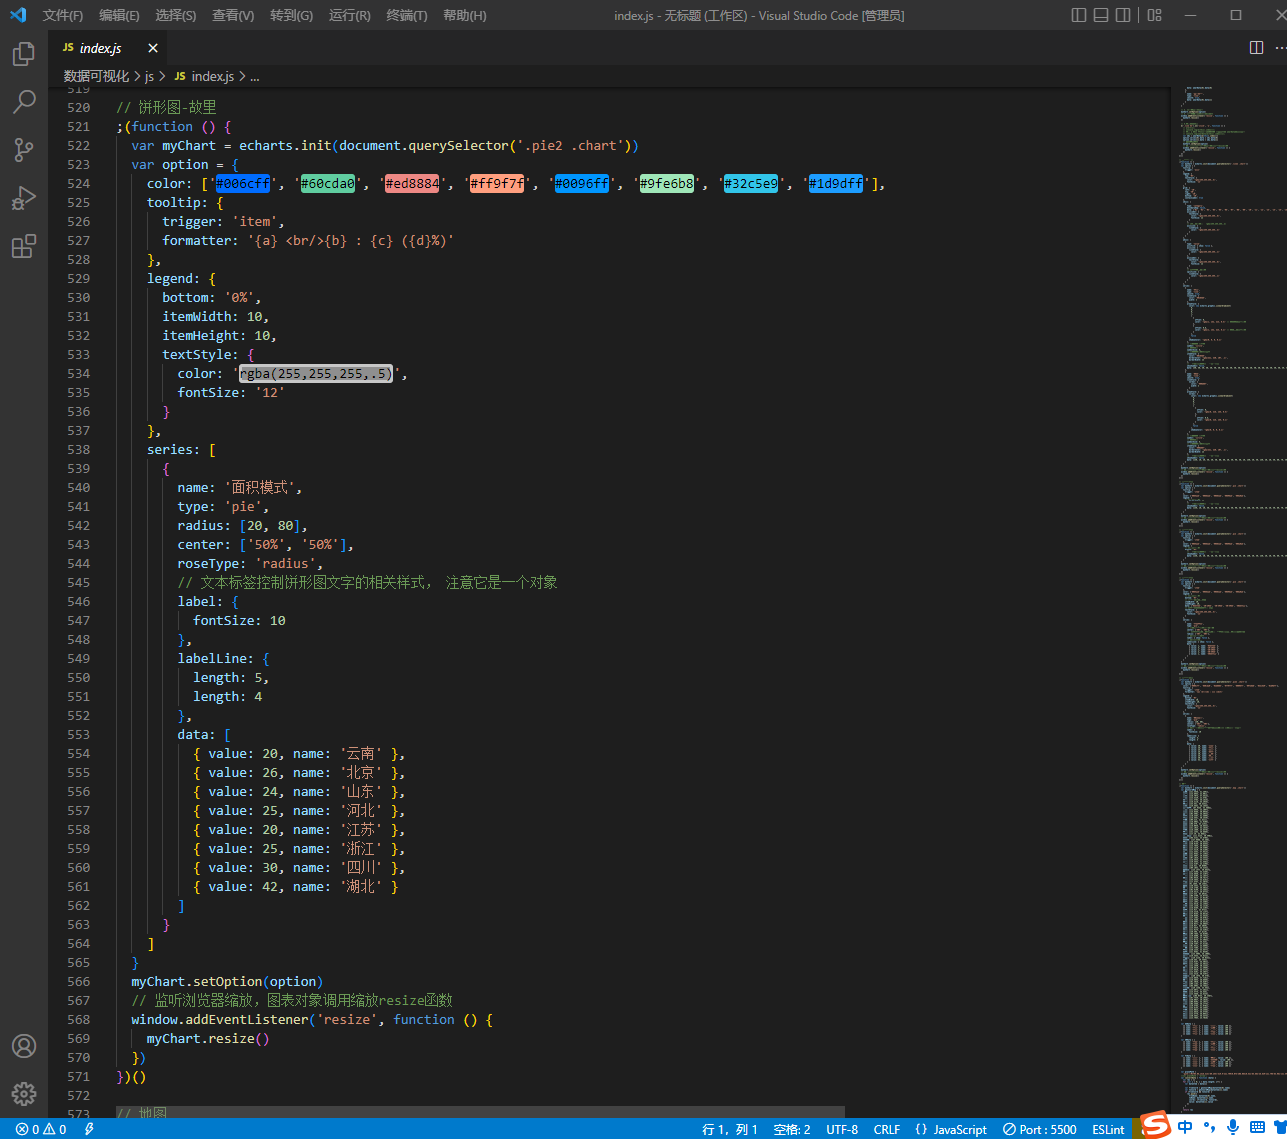Change indentation from 空格: 2
The image size is (1287, 1139).
[x=792, y=1129]
